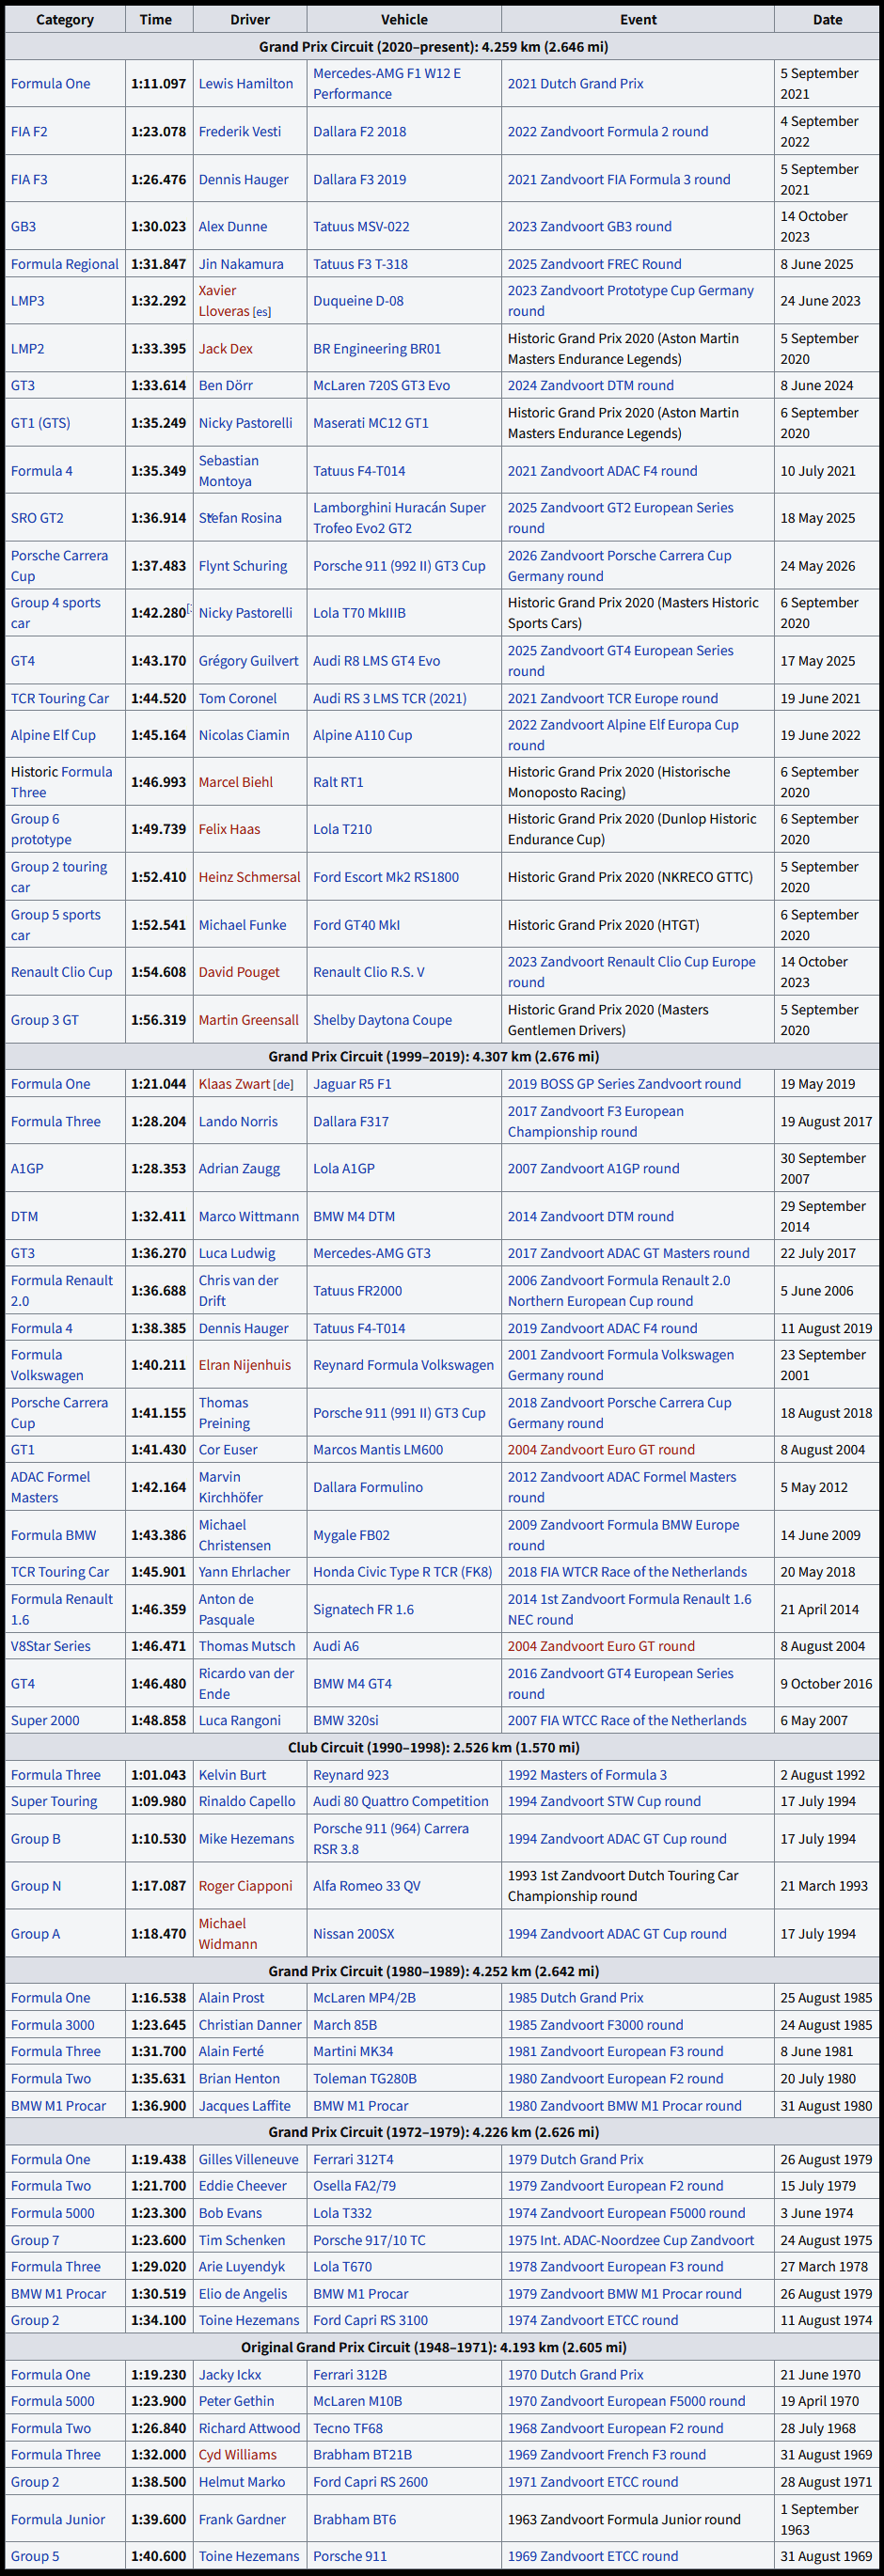Open Chris van der Drift link
The width and height of the screenshot is (884, 2576).
[x=238, y=1291]
